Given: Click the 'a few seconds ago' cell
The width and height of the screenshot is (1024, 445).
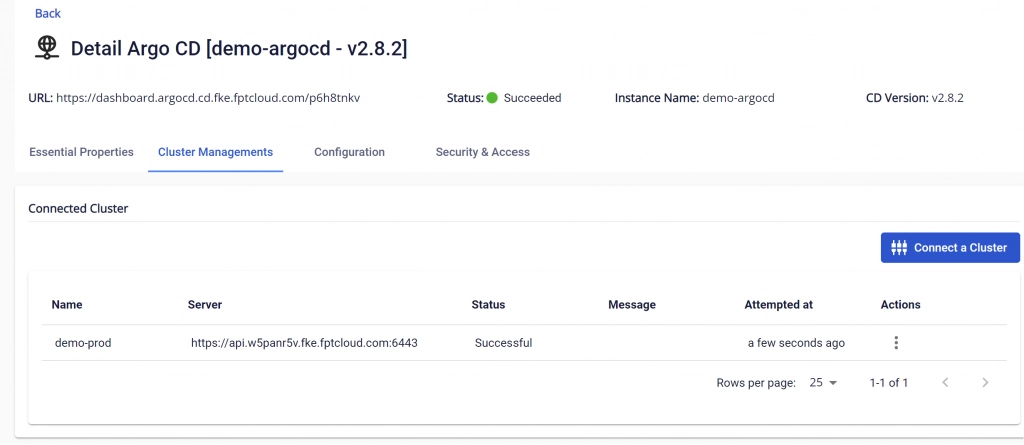Looking at the screenshot, I should (x=796, y=343).
